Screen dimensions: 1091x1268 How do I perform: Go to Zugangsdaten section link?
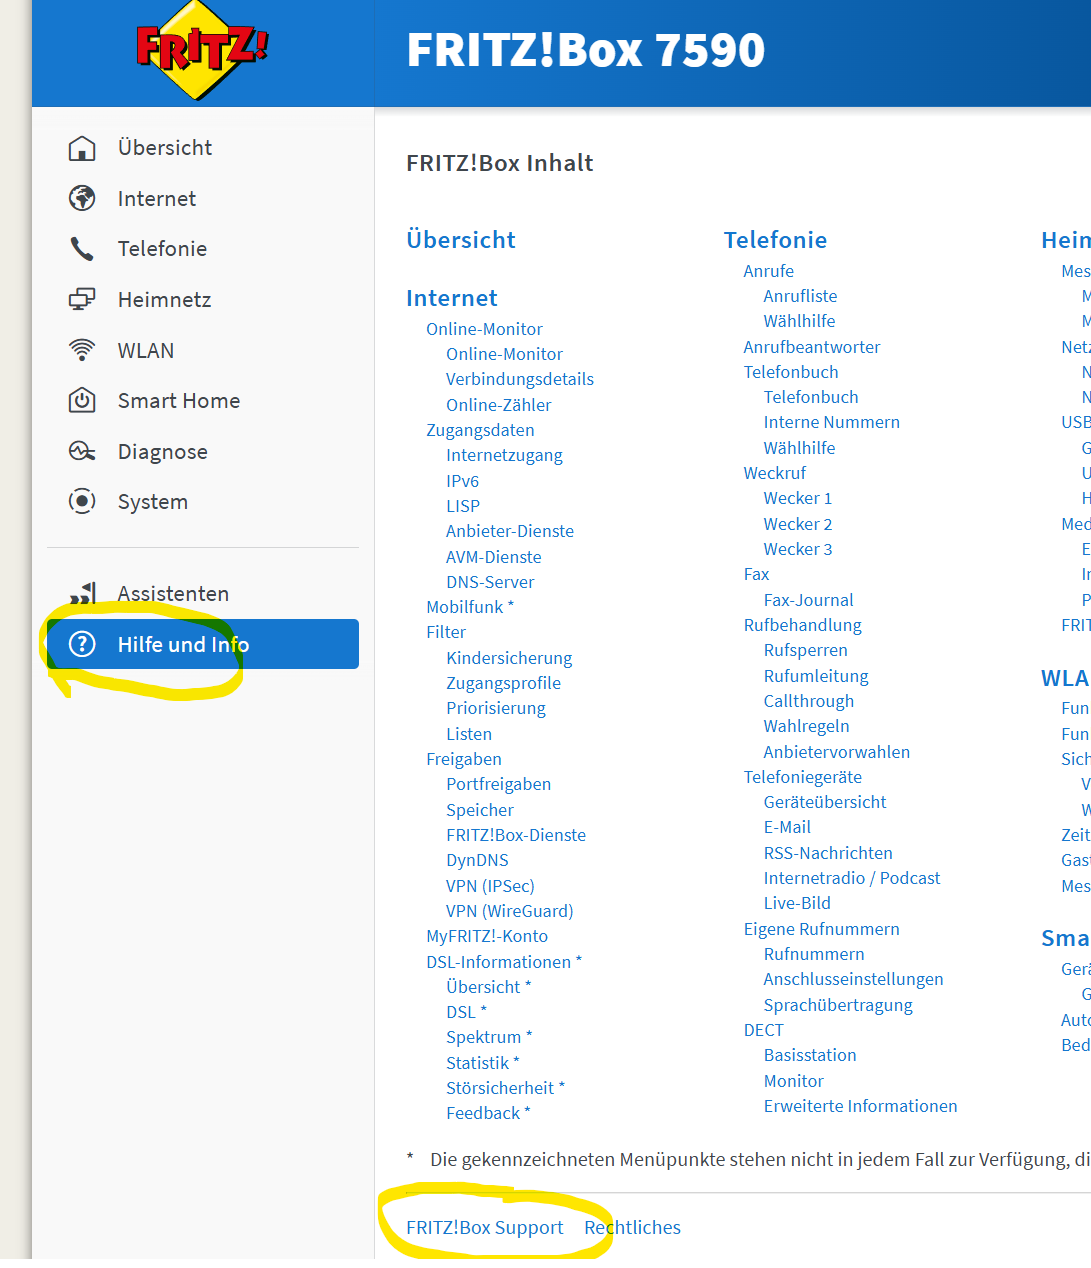pyautogui.click(x=480, y=430)
